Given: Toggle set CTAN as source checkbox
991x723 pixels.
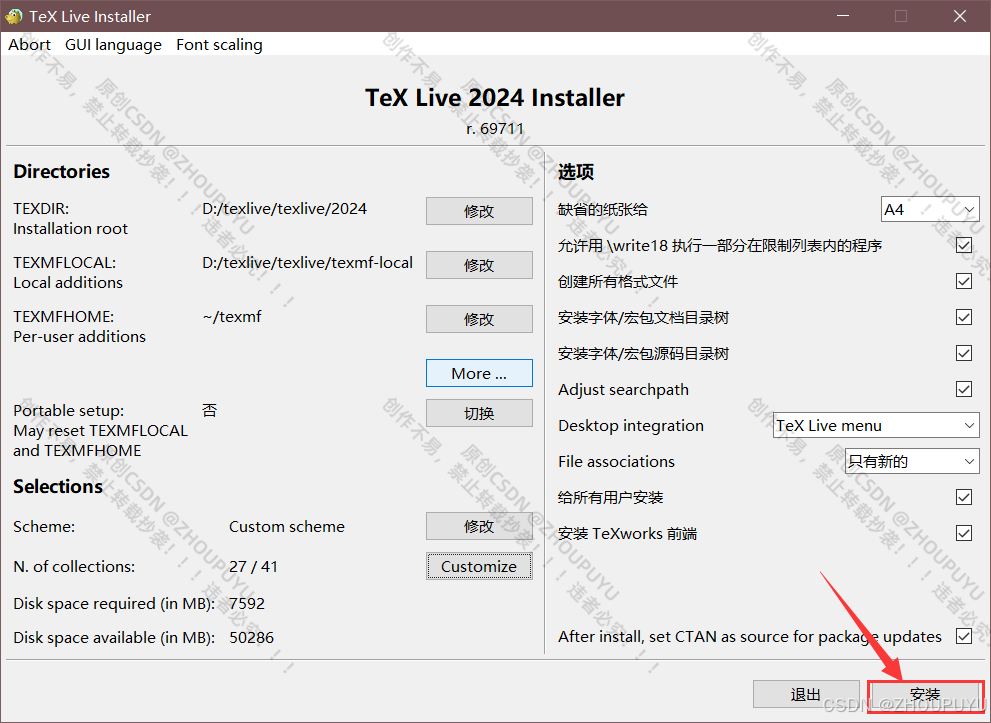Looking at the screenshot, I should click(964, 636).
